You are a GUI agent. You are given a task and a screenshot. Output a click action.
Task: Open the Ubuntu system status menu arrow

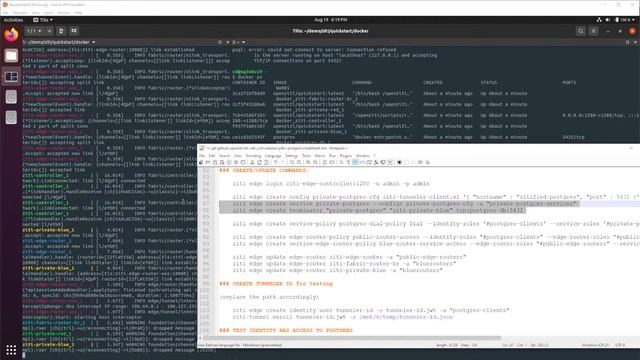pos(633,20)
